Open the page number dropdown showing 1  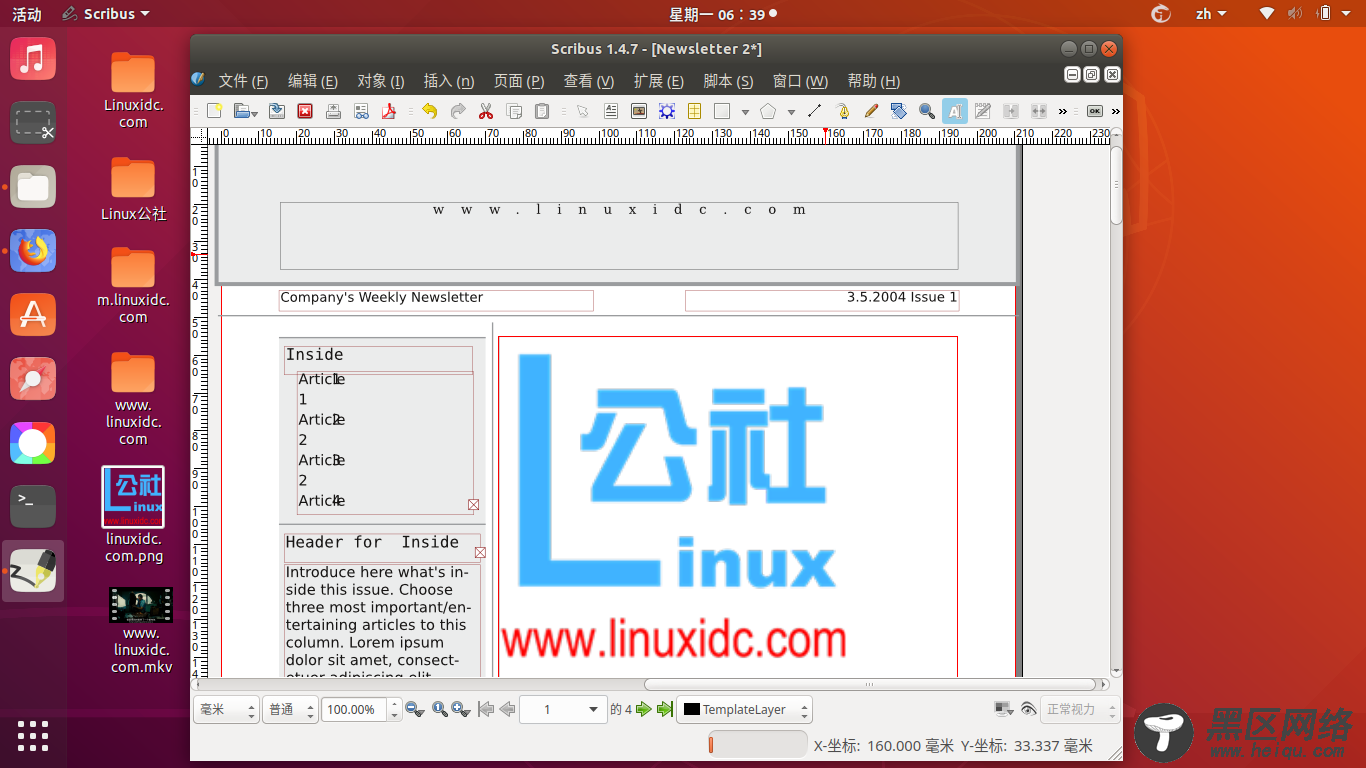click(563, 710)
